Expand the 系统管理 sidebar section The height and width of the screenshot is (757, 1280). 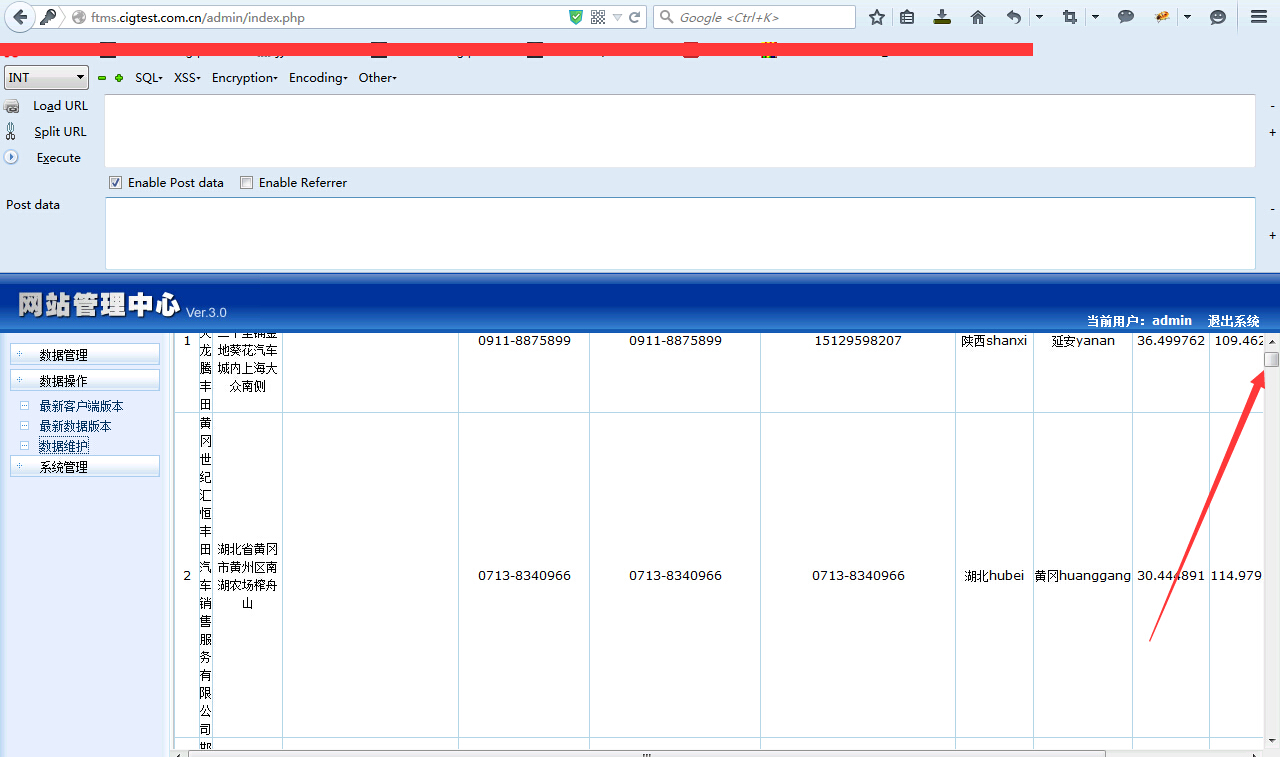pyautogui.click(x=85, y=466)
